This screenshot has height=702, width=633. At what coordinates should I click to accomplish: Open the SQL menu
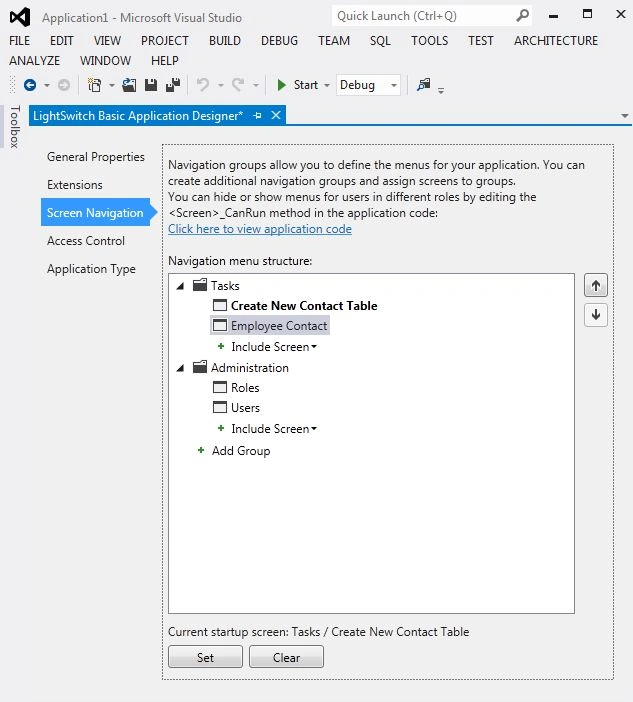pos(380,41)
